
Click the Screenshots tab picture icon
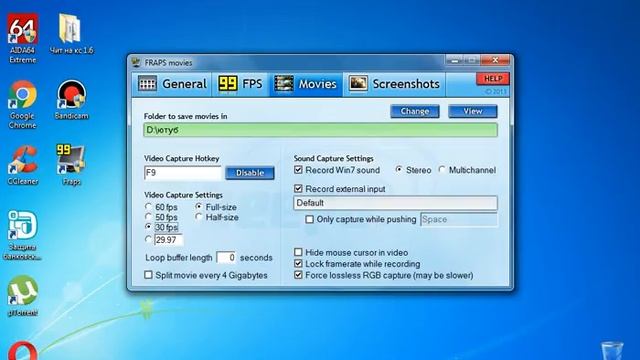tap(358, 84)
